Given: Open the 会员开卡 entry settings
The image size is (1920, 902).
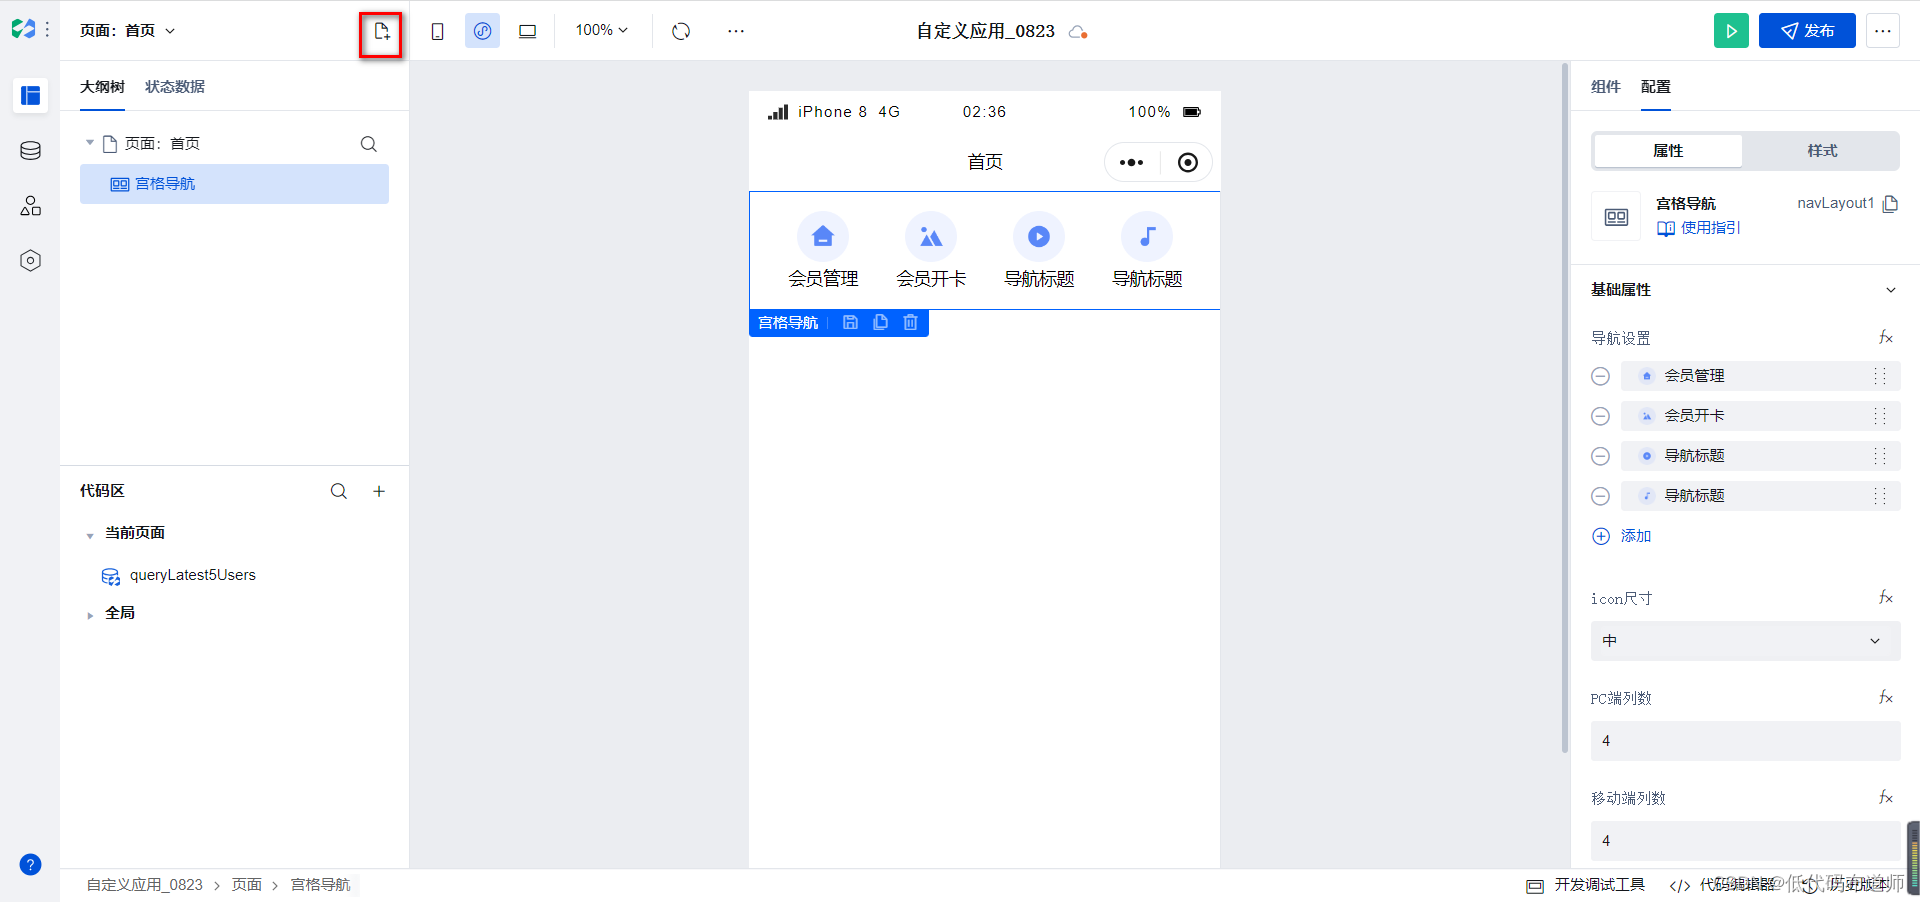Looking at the screenshot, I should pyautogui.click(x=1760, y=416).
